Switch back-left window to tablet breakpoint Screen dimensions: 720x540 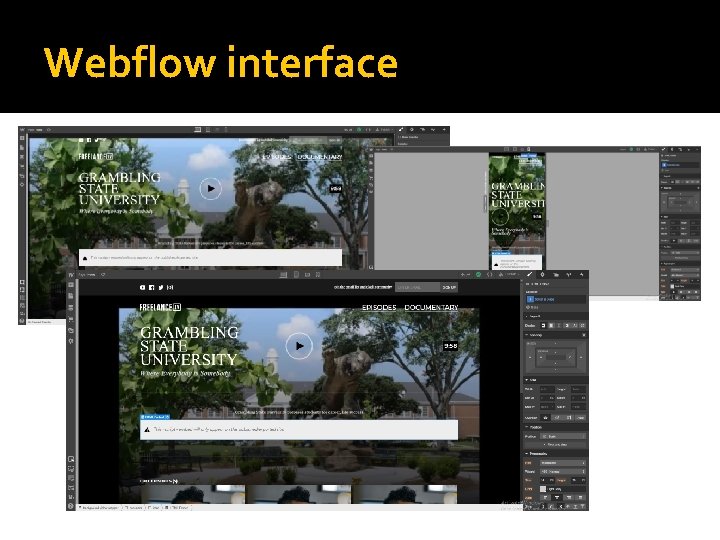point(208,130)
